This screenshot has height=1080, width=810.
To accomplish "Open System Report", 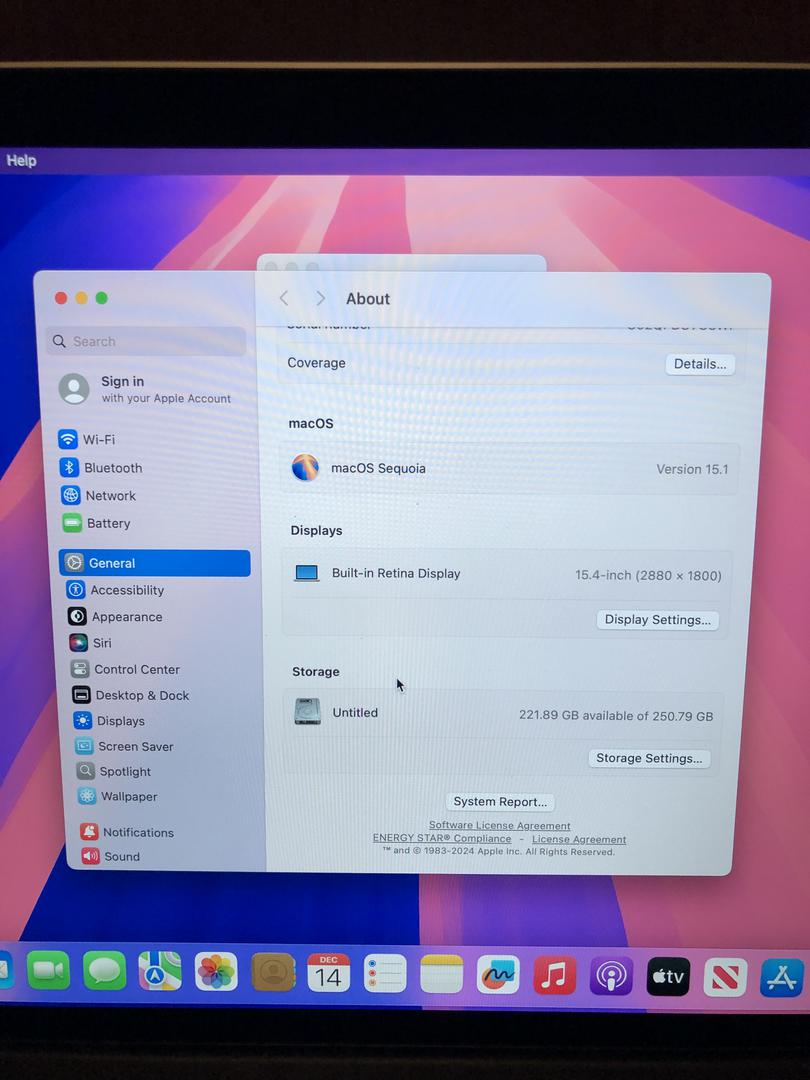I will click(x=500, y=802).
